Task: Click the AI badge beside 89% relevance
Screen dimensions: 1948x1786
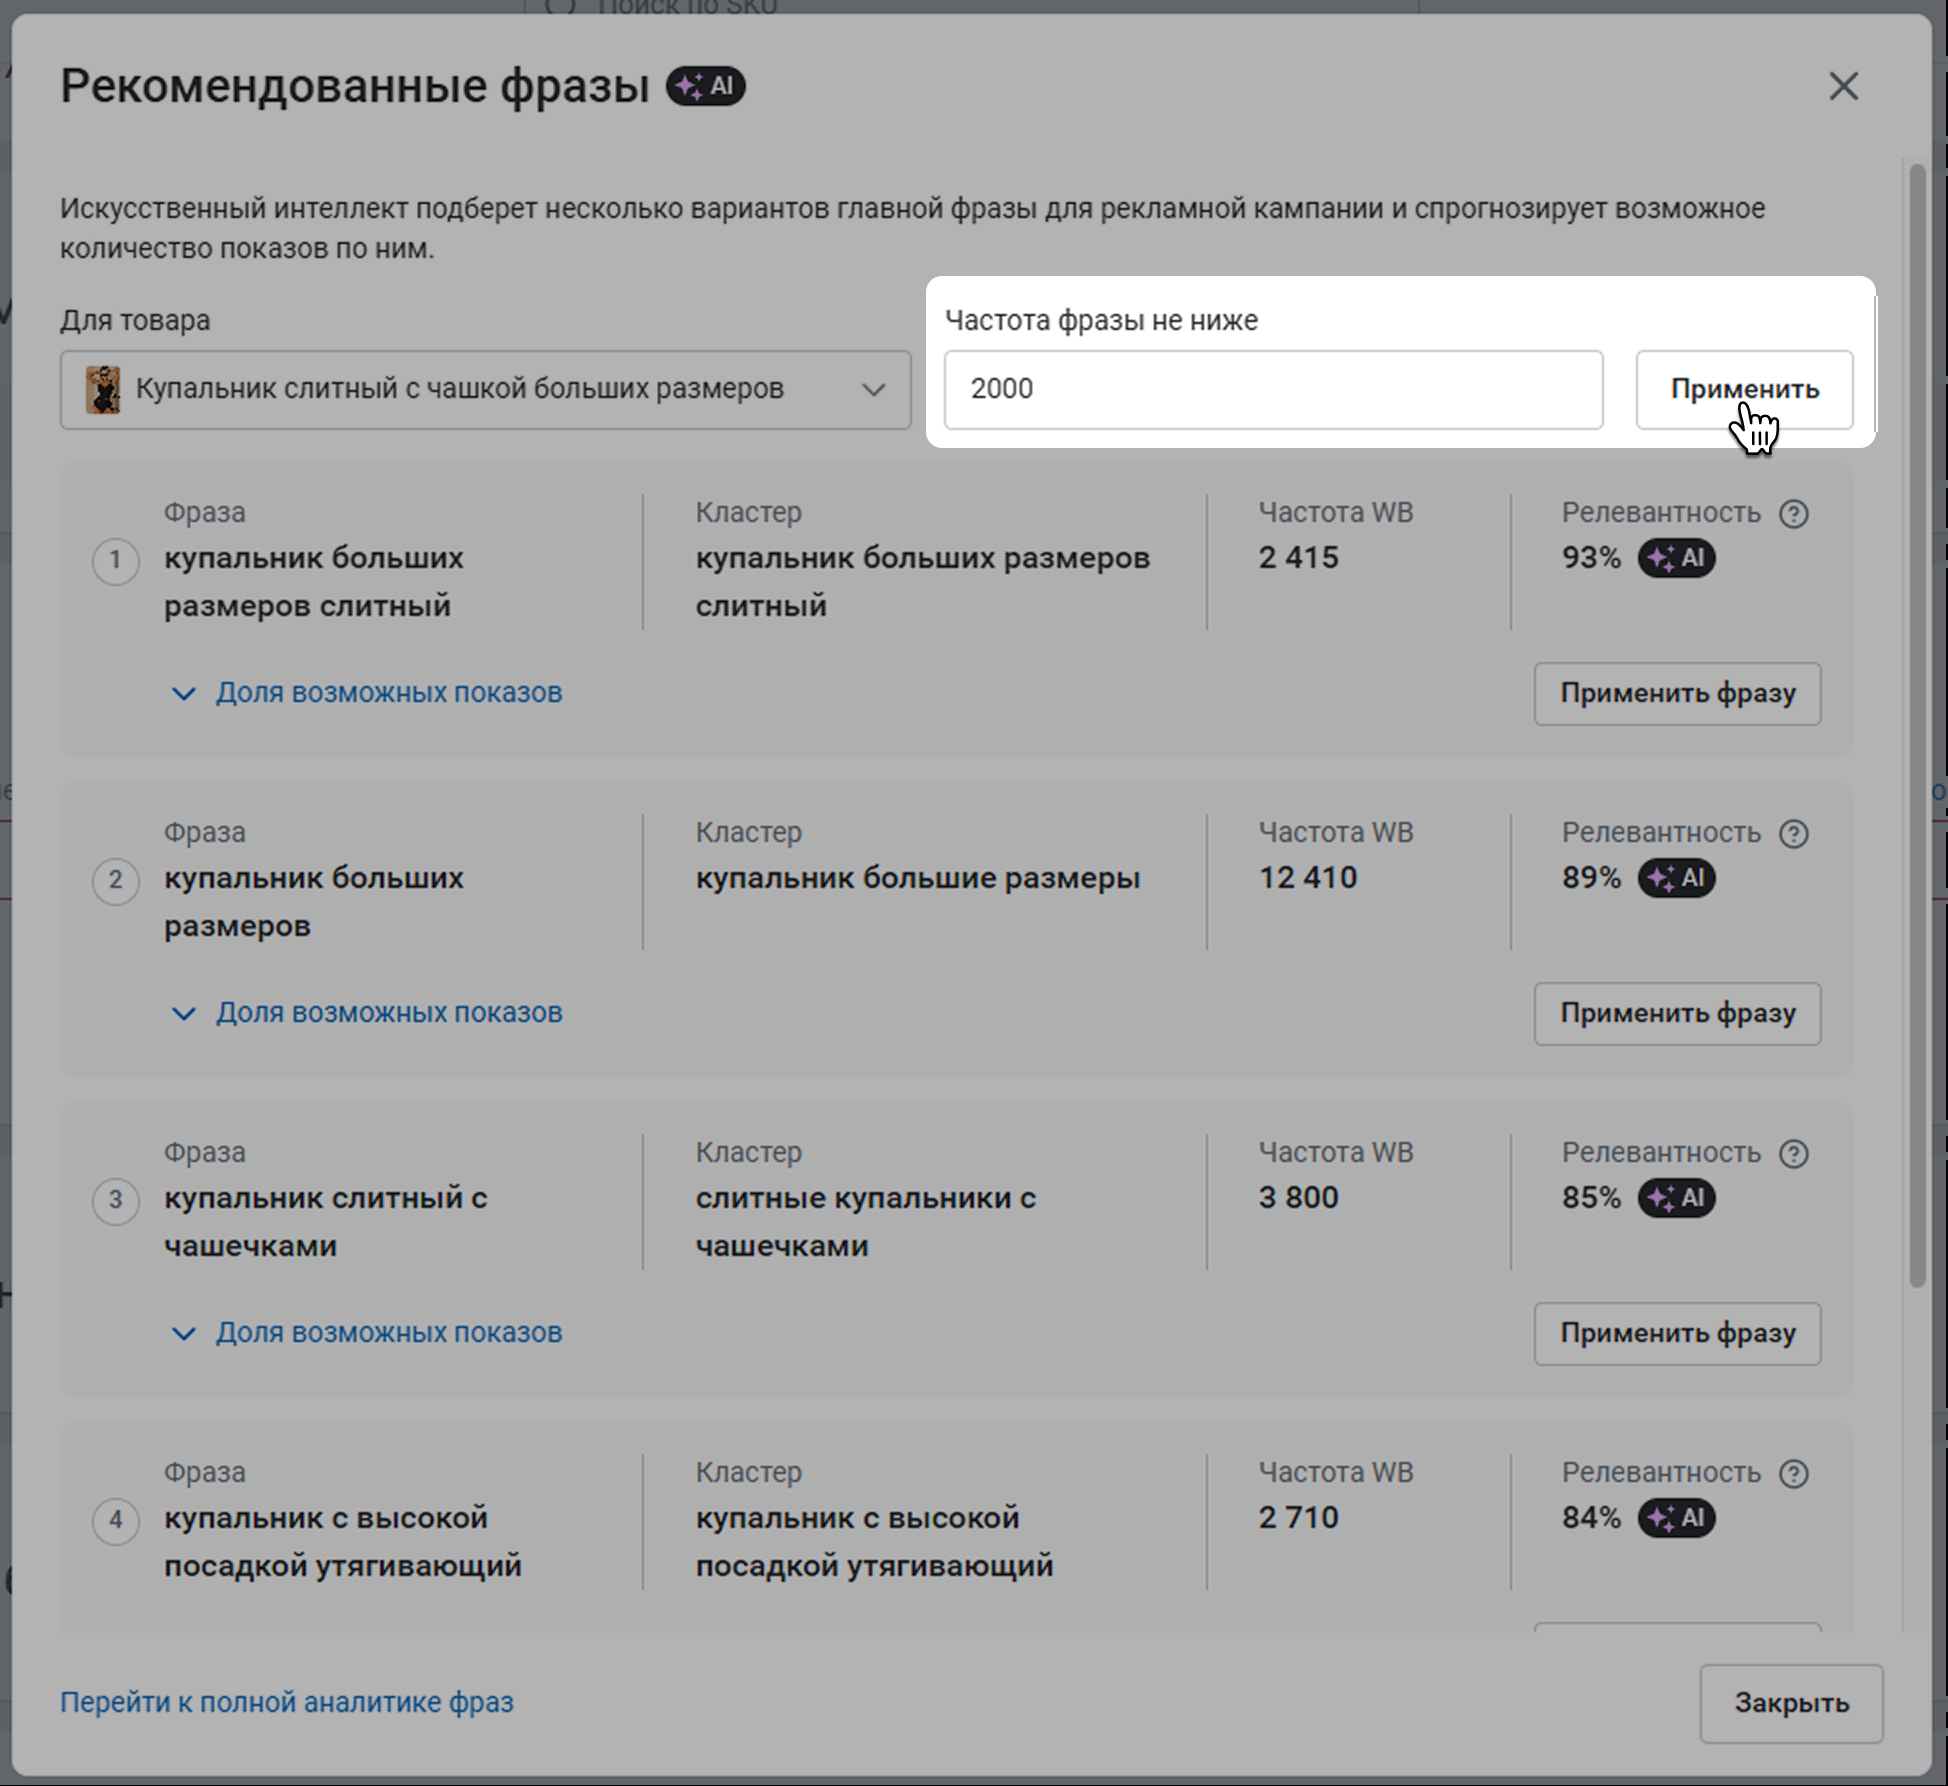Action: pyautogui.click(x=1676, y=878)
